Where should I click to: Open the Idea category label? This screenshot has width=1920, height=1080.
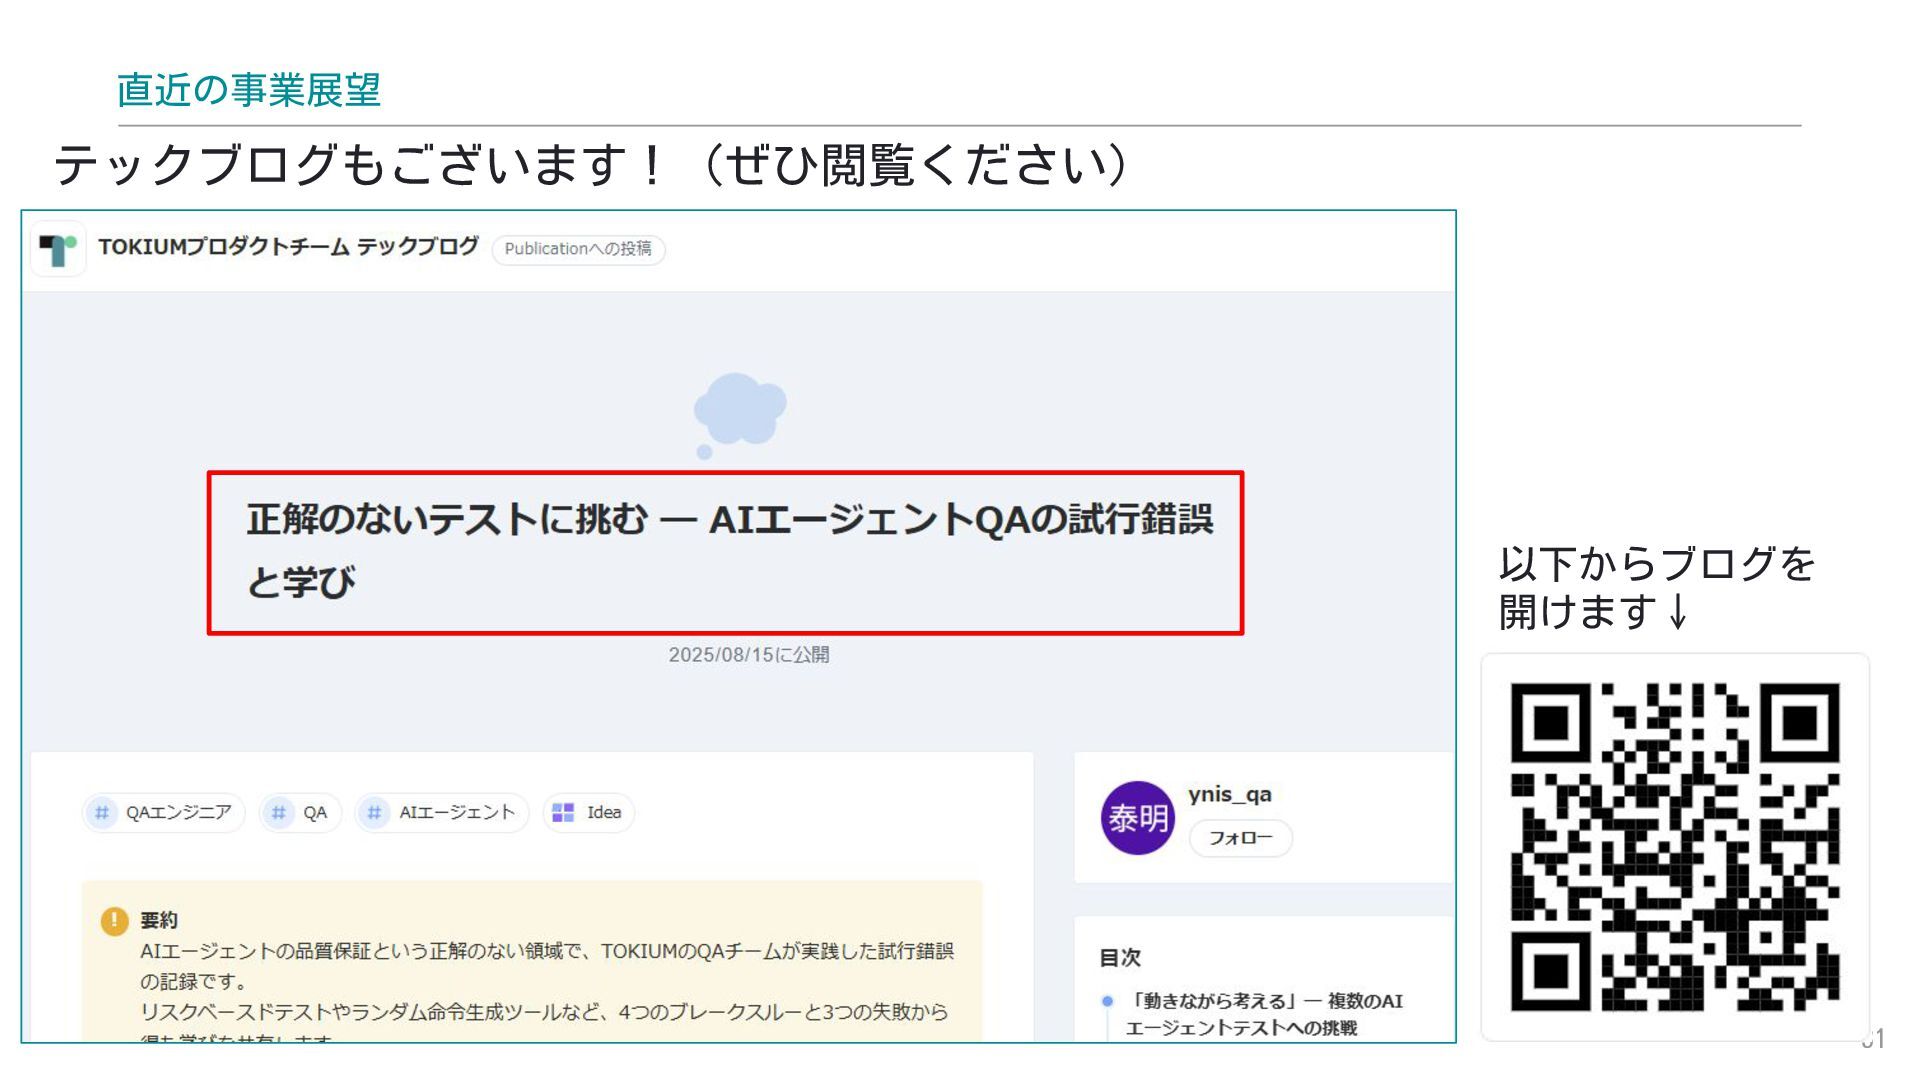pyautogui.click(x=604, y=813)
